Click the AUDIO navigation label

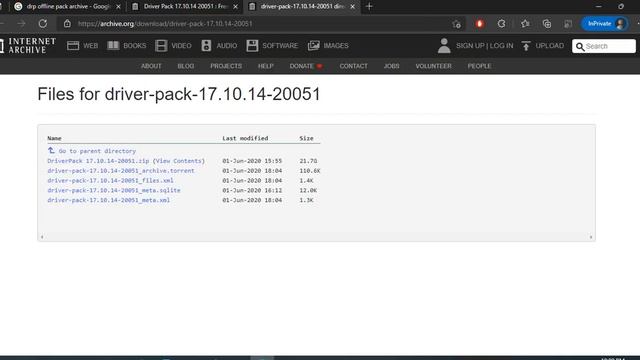(227, 46)
